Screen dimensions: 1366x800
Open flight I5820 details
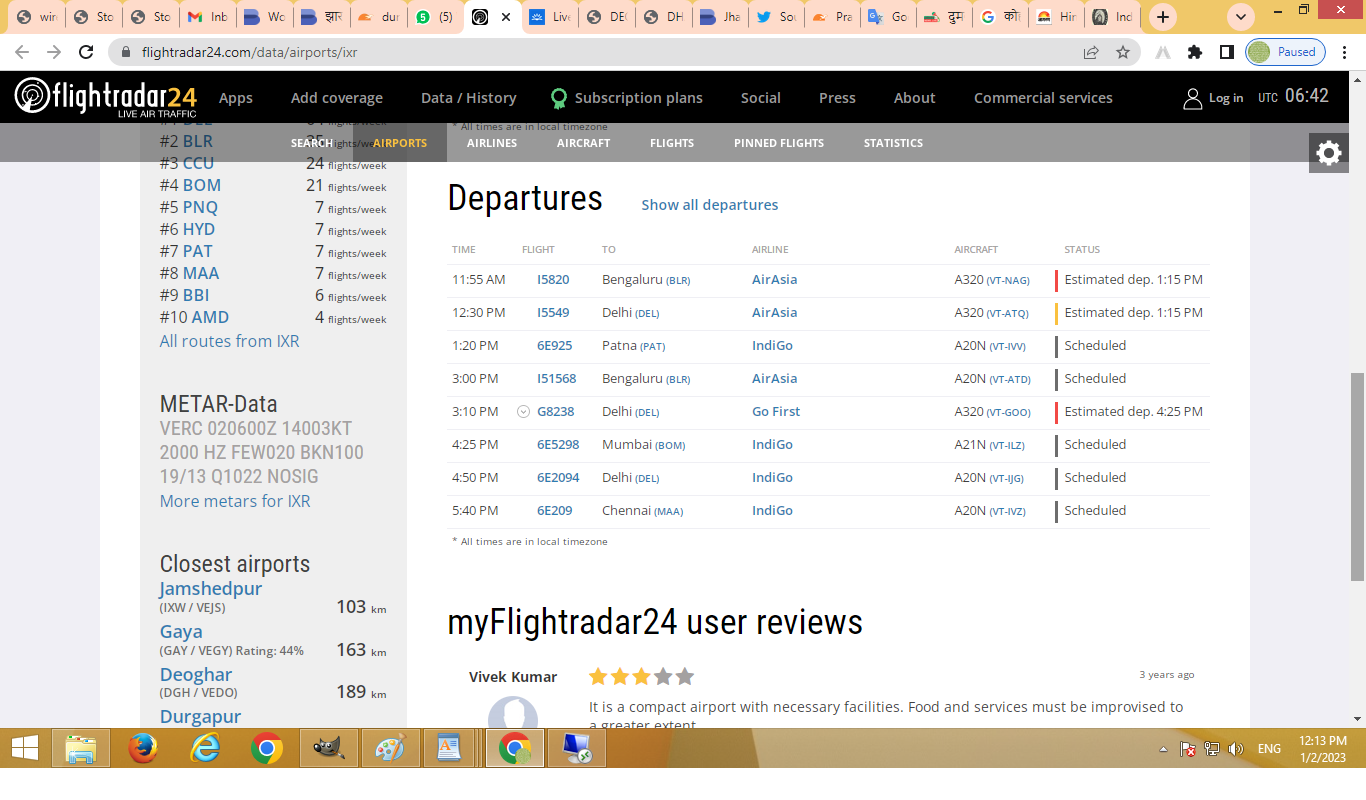click(553, 280)
